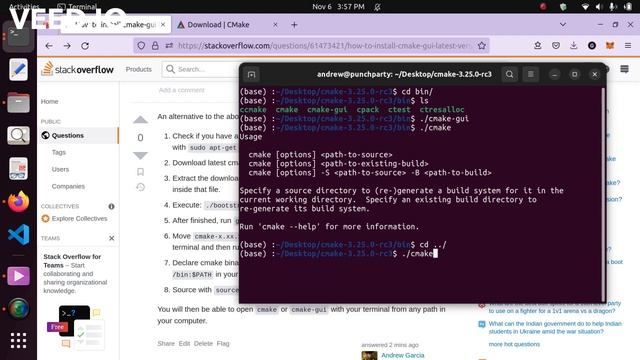Launch Firefox from the dock
The height and width of the screenshot is (360, 640).
(x=18, y=202)
